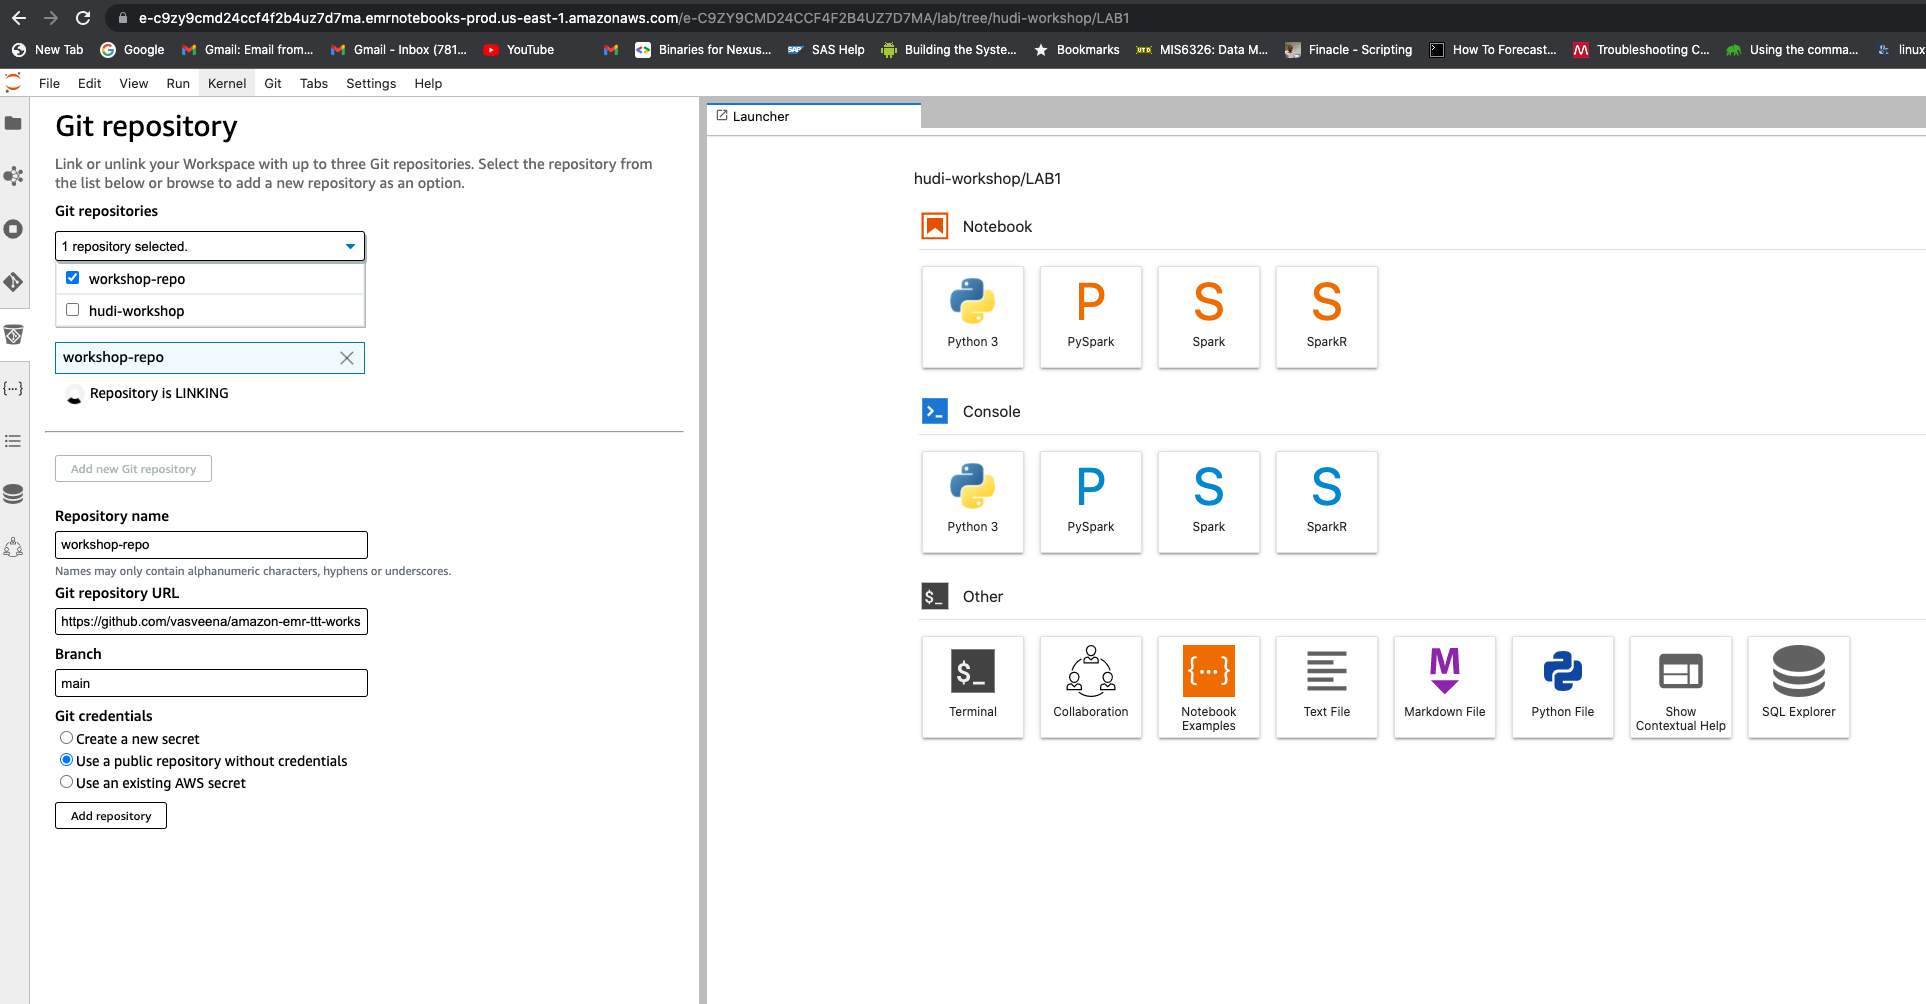Screen dimensions: 1926x1004
Task: Uncheck the workshop-repo checkbox
Action: [72, 278]
